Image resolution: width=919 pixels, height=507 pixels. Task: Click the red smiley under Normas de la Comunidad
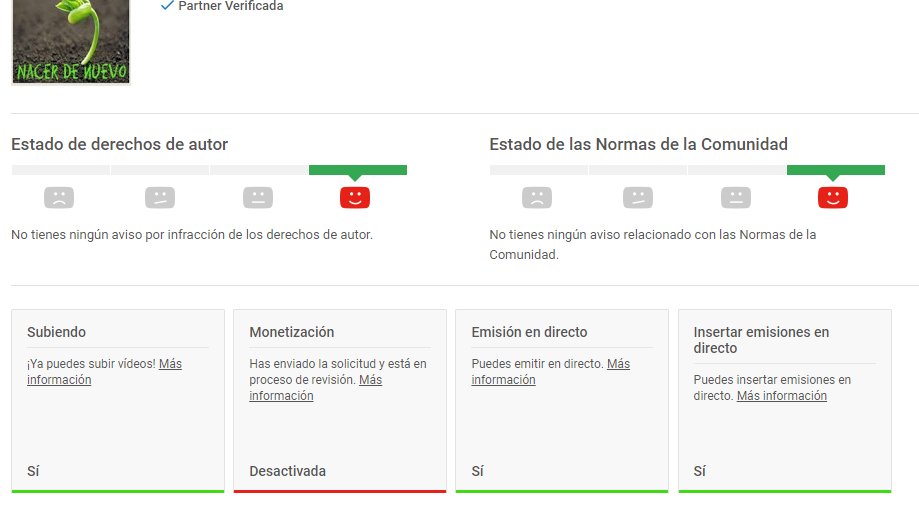833,198
